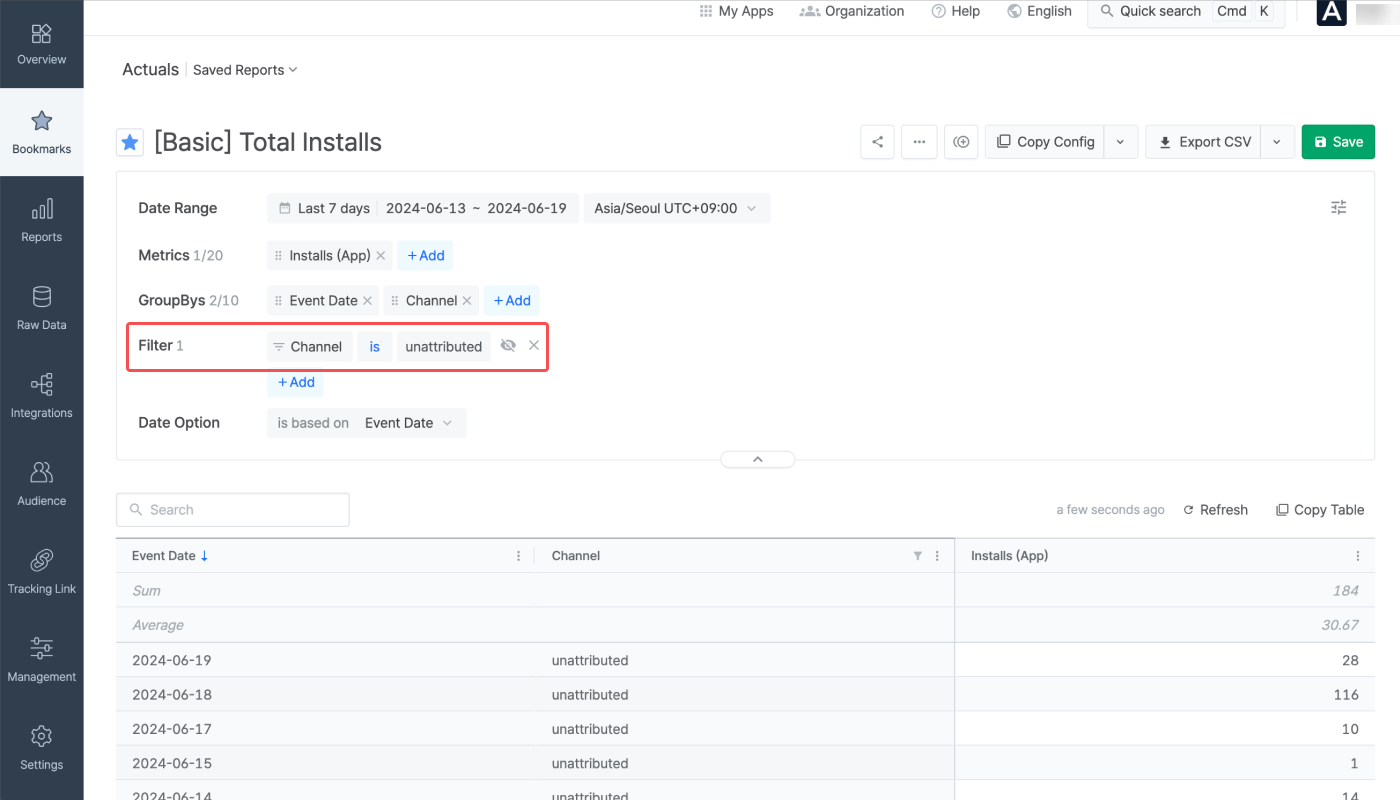Click the 2024-06-18 date cell
This screenshot has width=1400, height=800.
click(172, 695)
